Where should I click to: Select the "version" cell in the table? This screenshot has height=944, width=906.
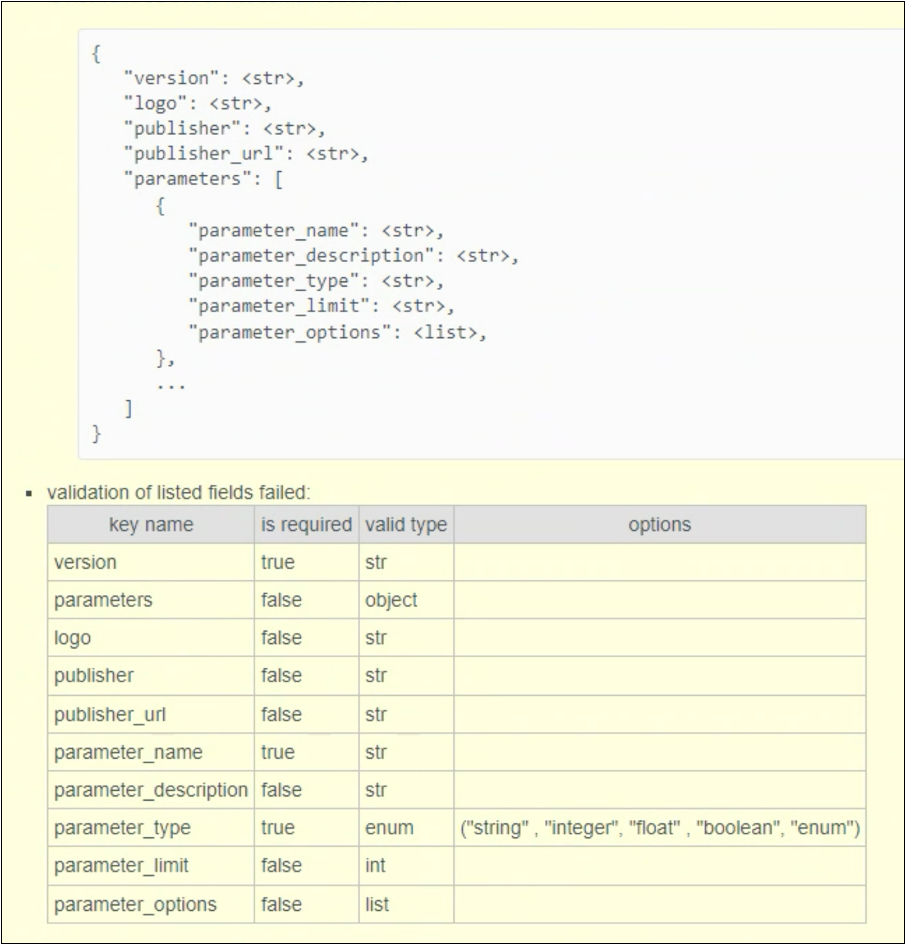151,562
